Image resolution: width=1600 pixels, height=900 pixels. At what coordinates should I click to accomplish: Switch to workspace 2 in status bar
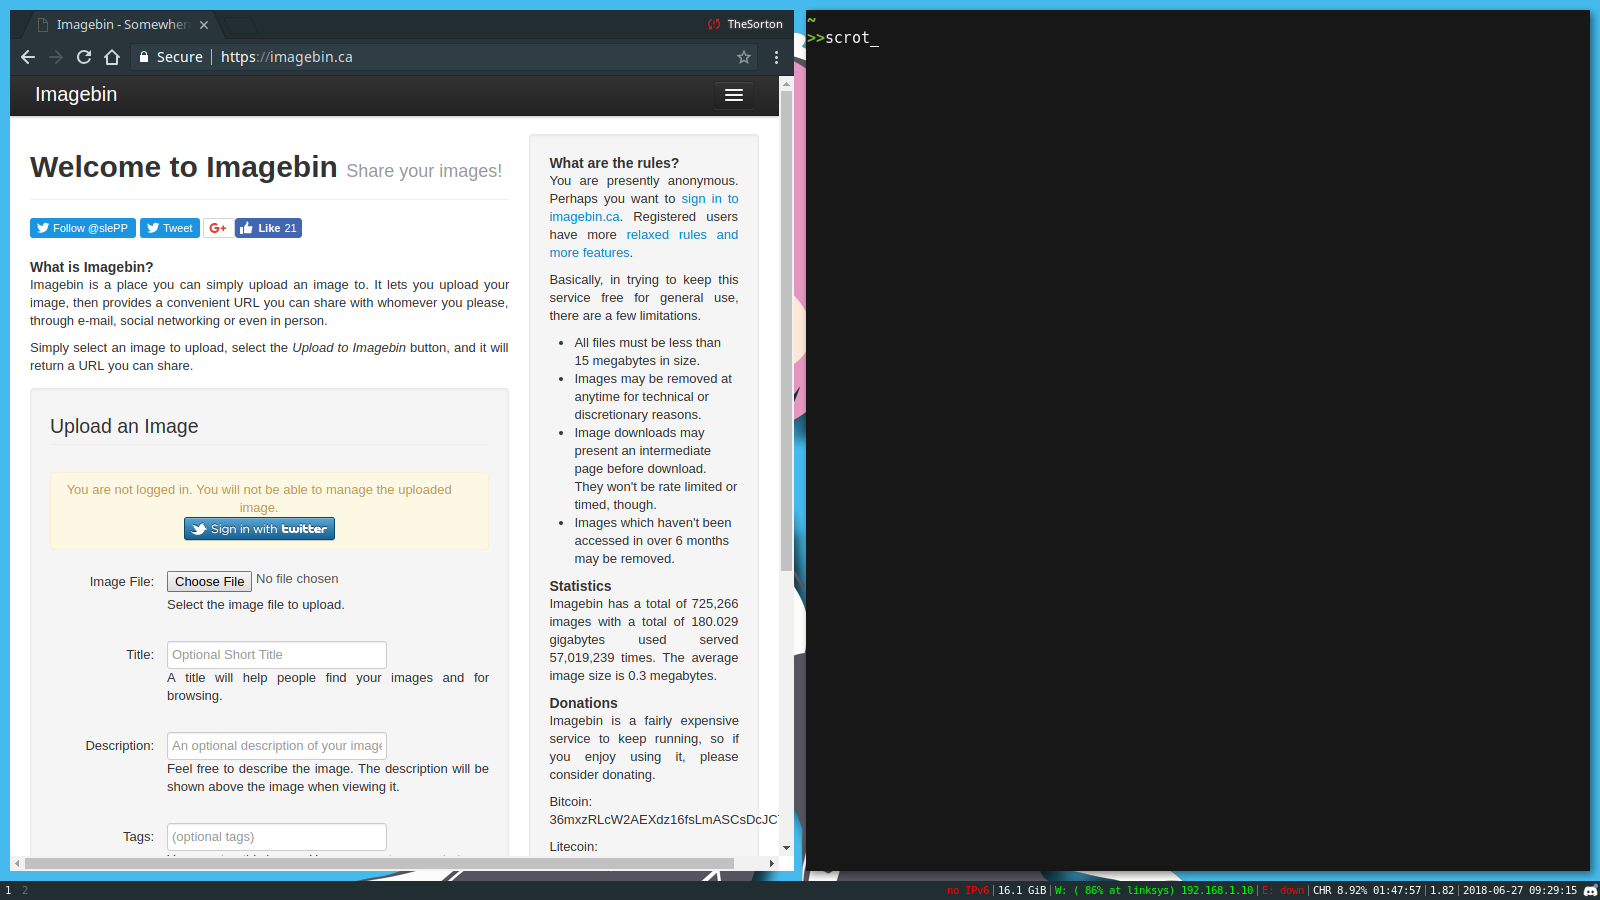coord(25,890)
